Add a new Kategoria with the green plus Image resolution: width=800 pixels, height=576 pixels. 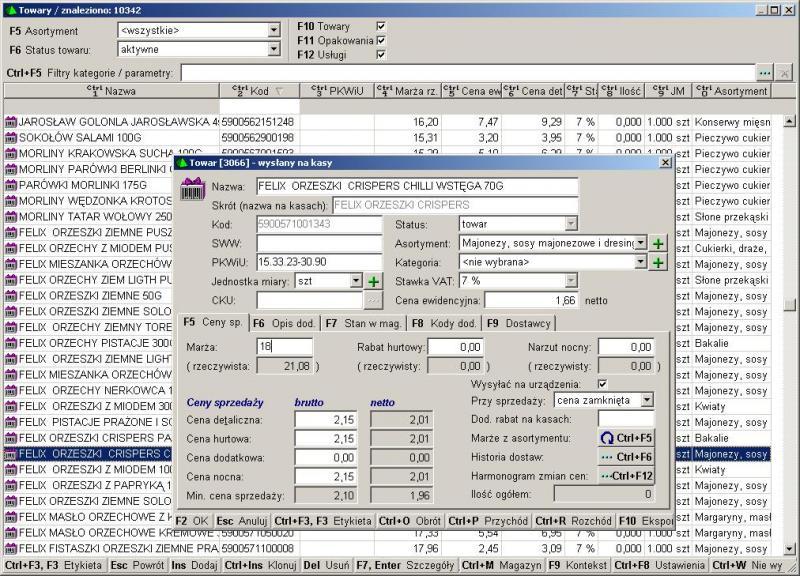tap(658, 263)
